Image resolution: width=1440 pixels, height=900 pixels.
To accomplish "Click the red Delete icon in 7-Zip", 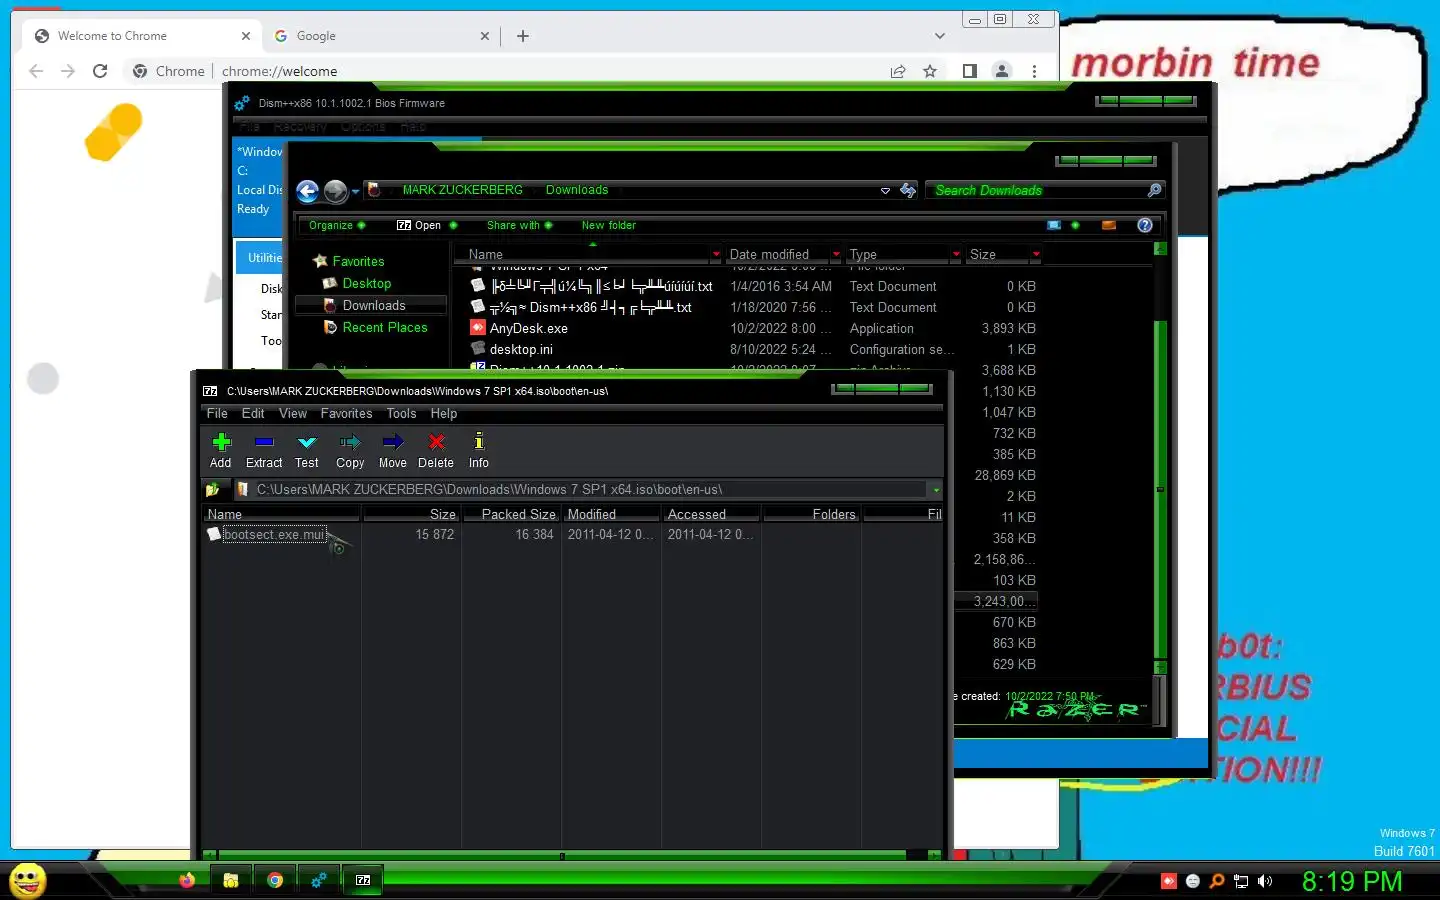I will [436, 450].
